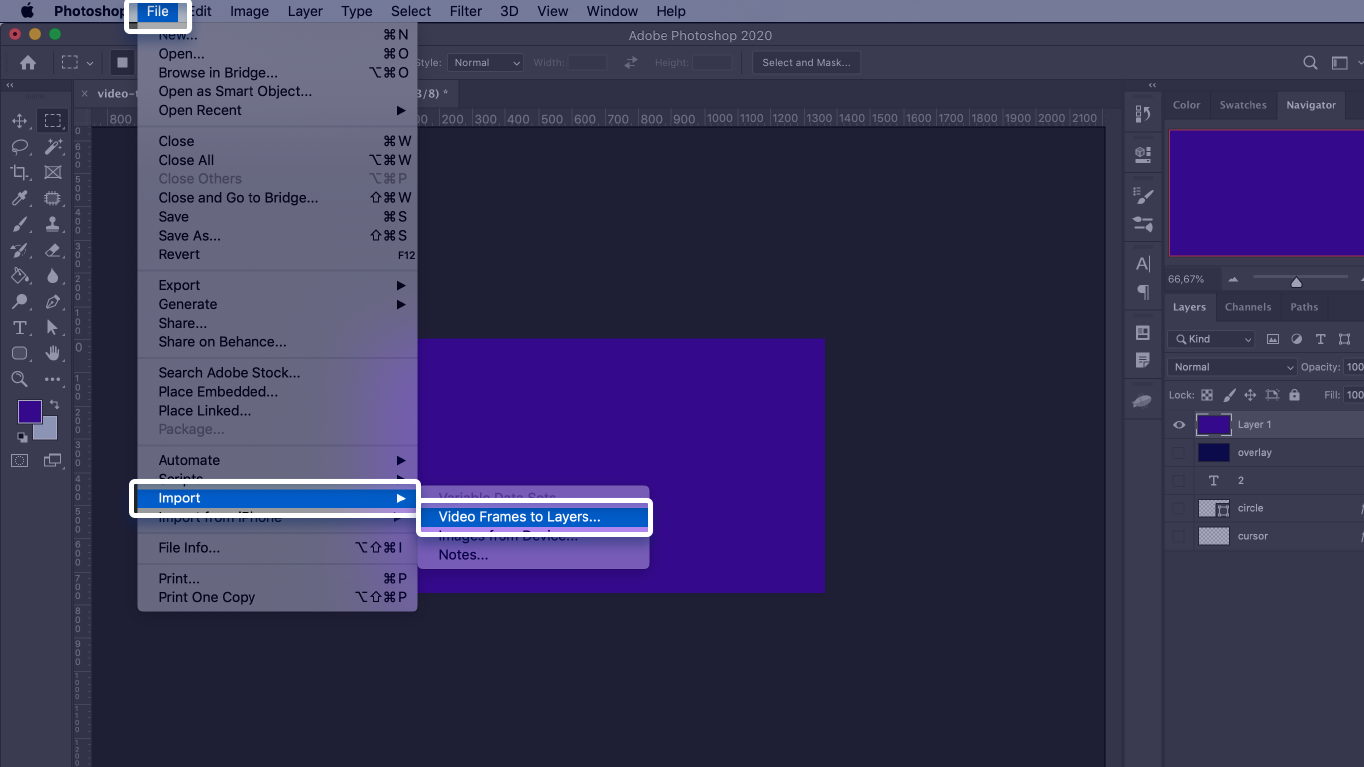This screenshot has width=1364, height=767.
Task: Expand the Generate submenu
Action: tap(277, 304)
